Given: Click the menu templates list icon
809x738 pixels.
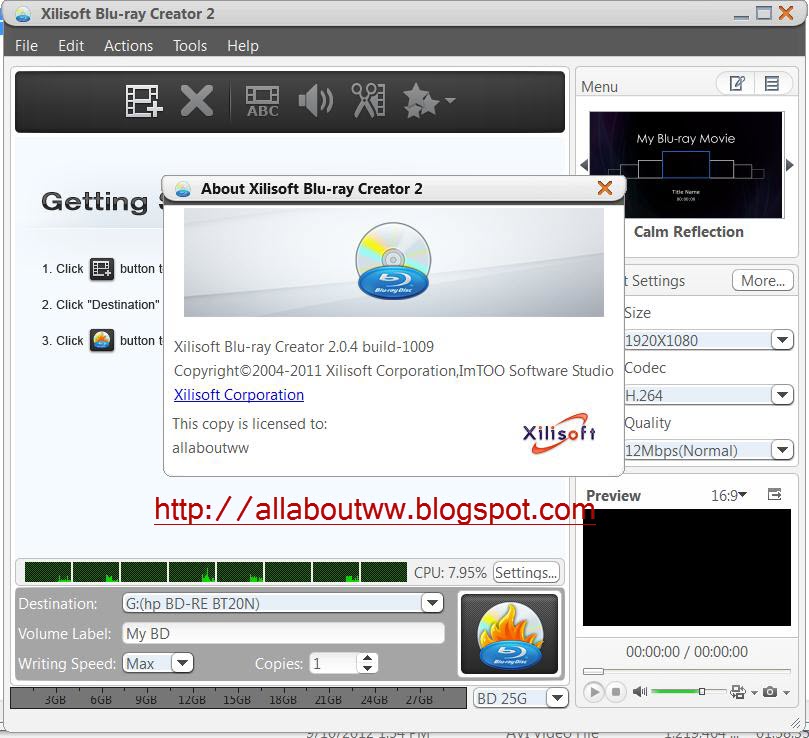Looking at the screenshot, I should point(772,83).
